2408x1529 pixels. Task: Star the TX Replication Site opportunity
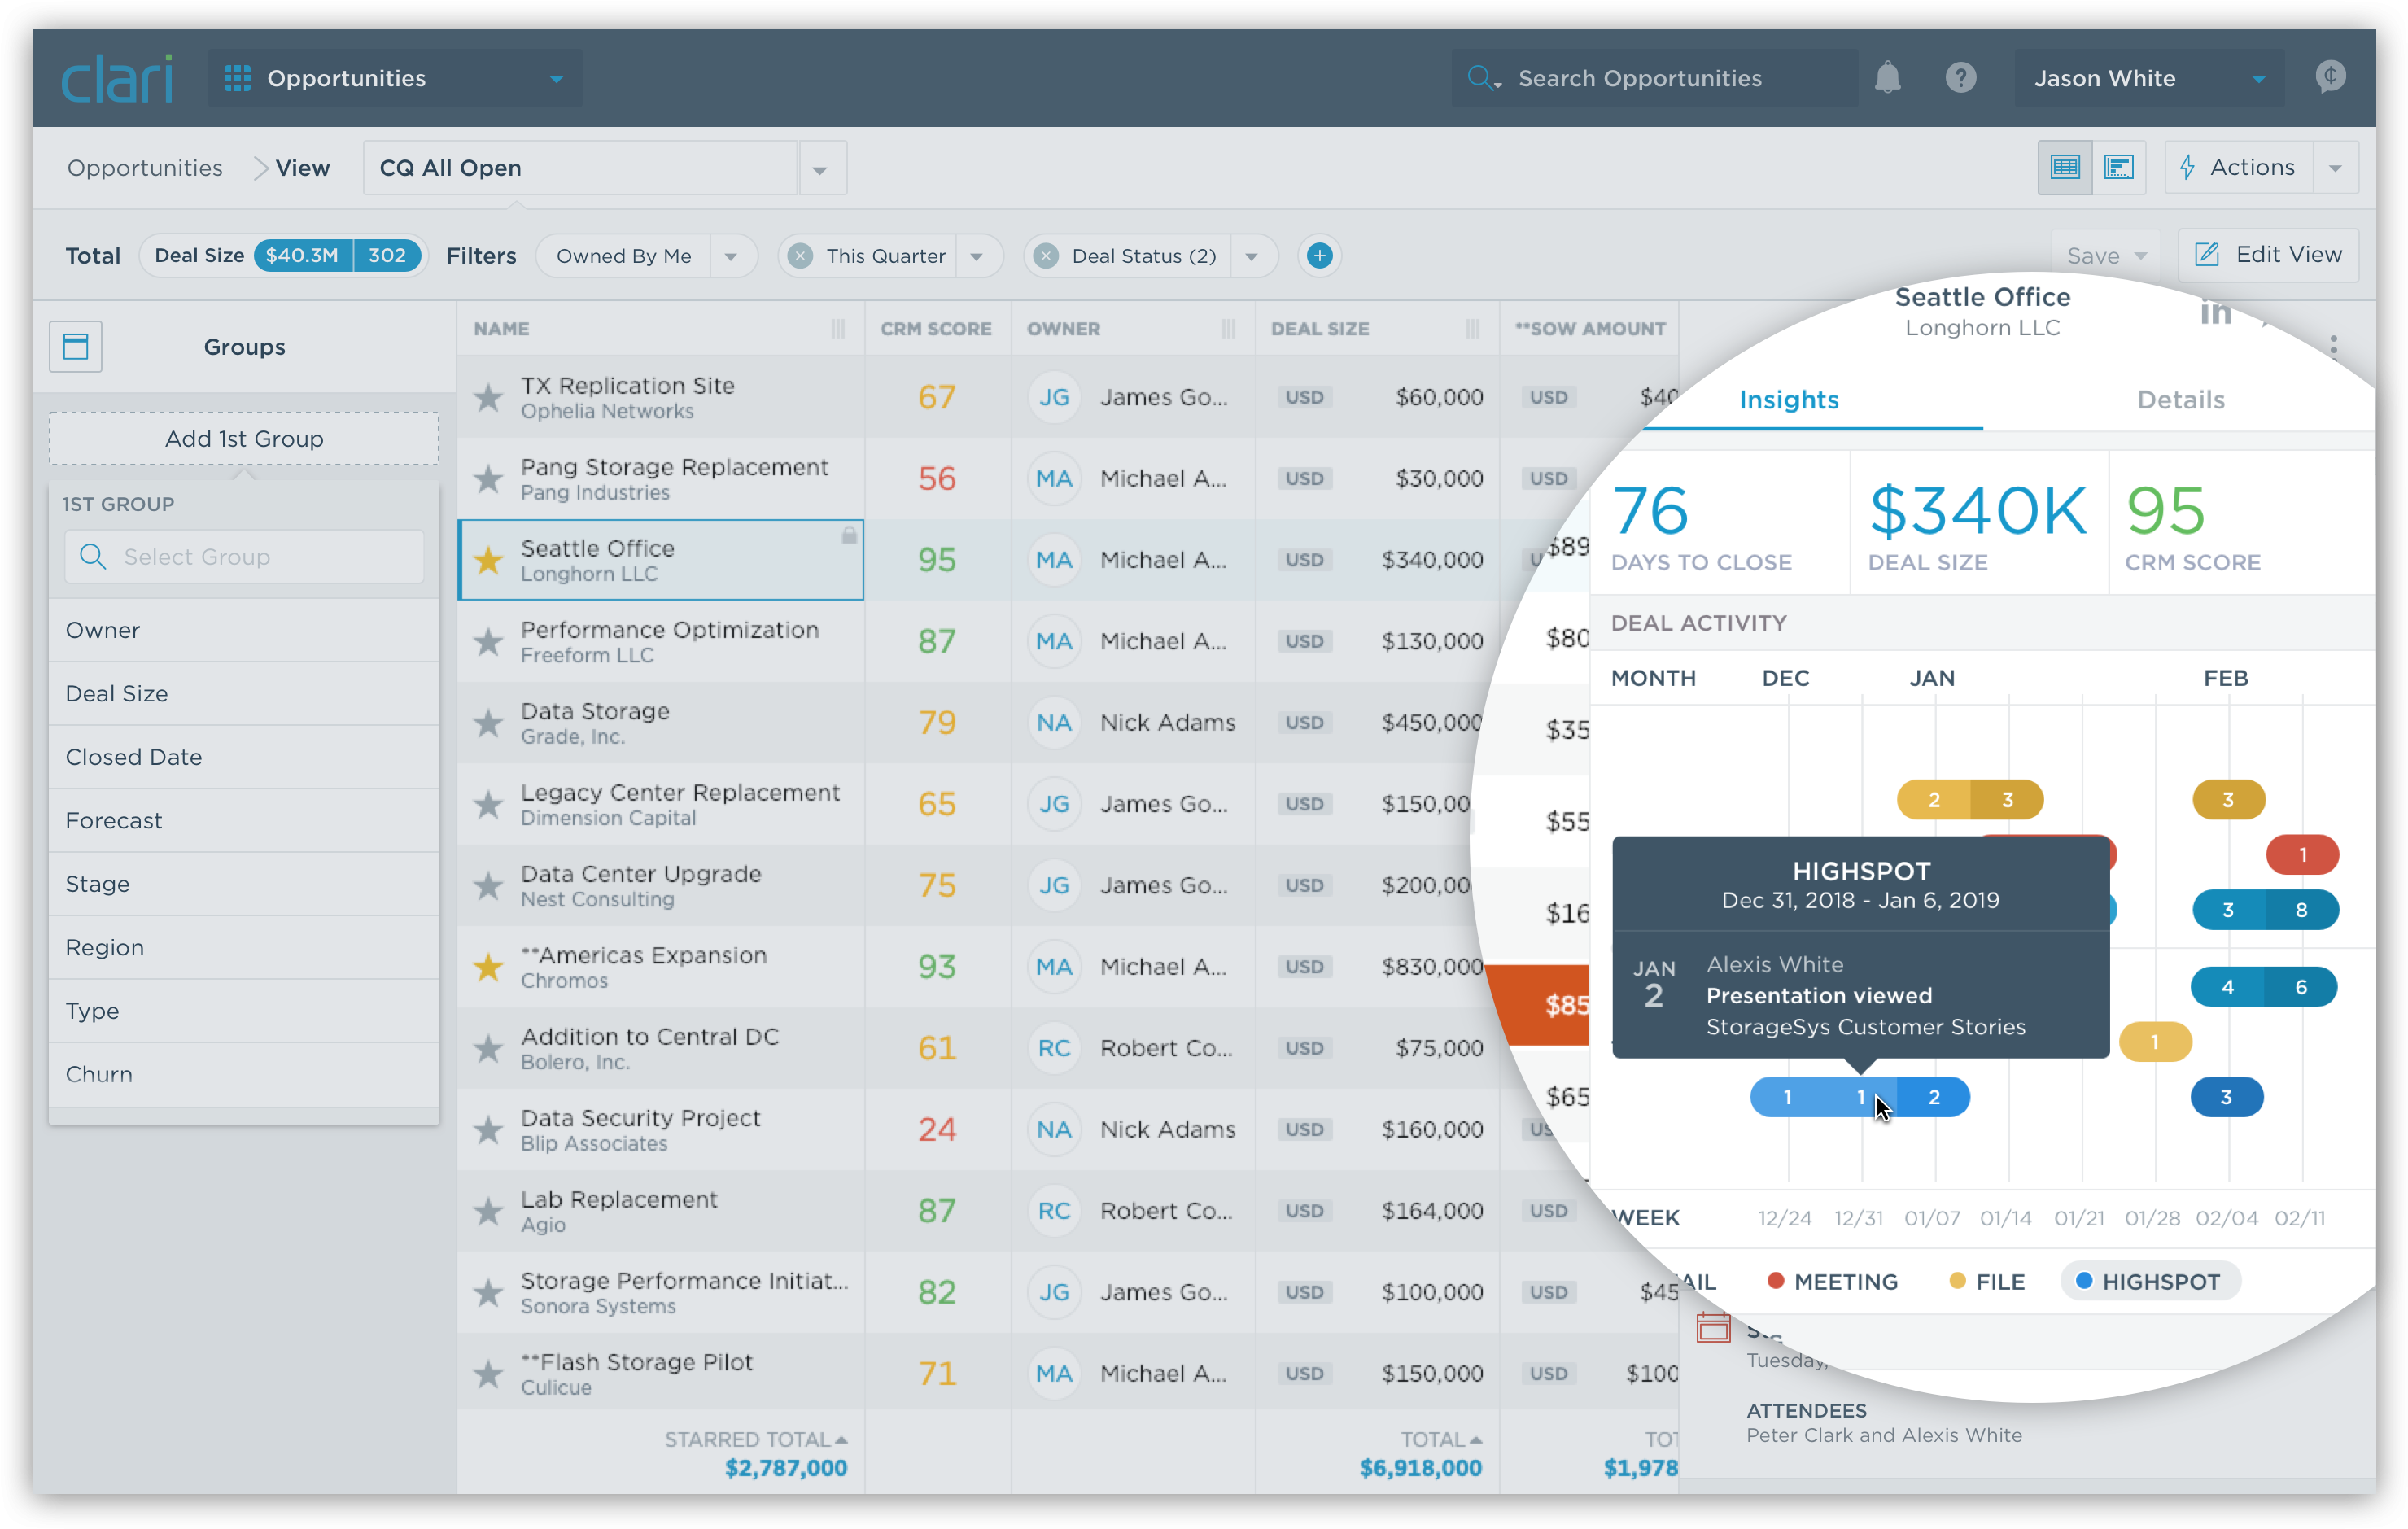click(488, 397)
